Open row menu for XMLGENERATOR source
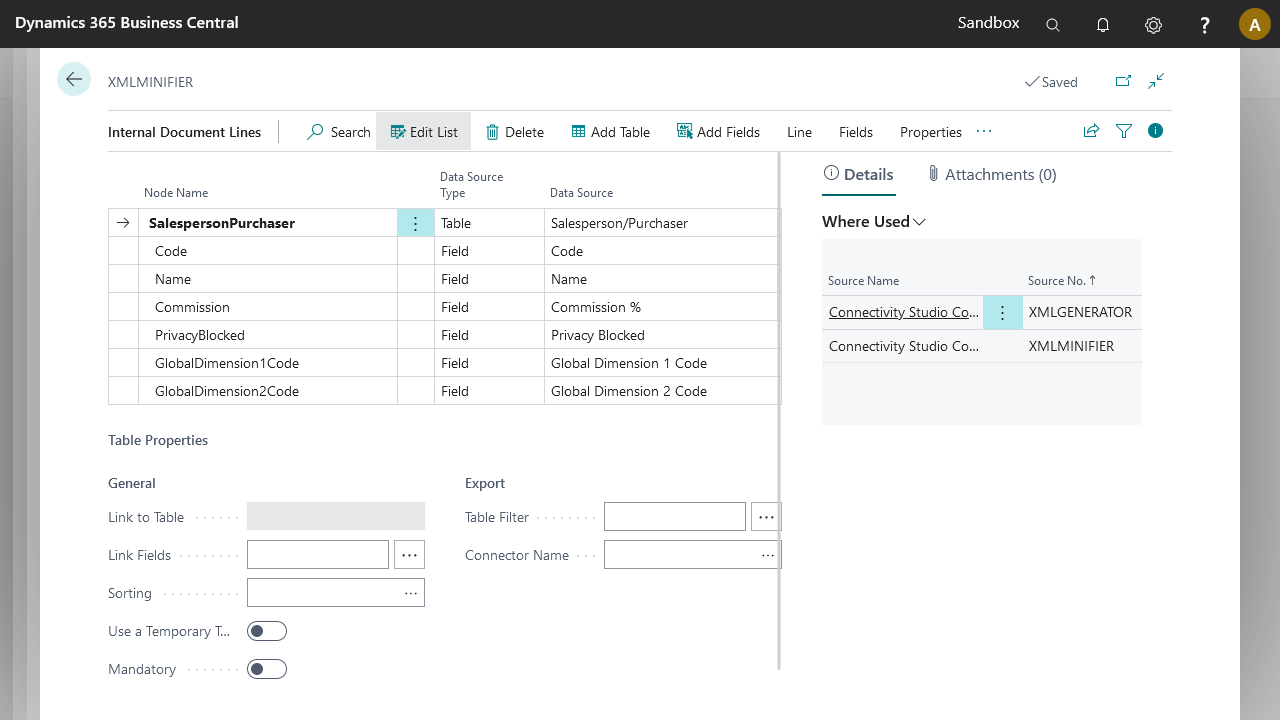 pyautogui.click(x=1003, y=313)
